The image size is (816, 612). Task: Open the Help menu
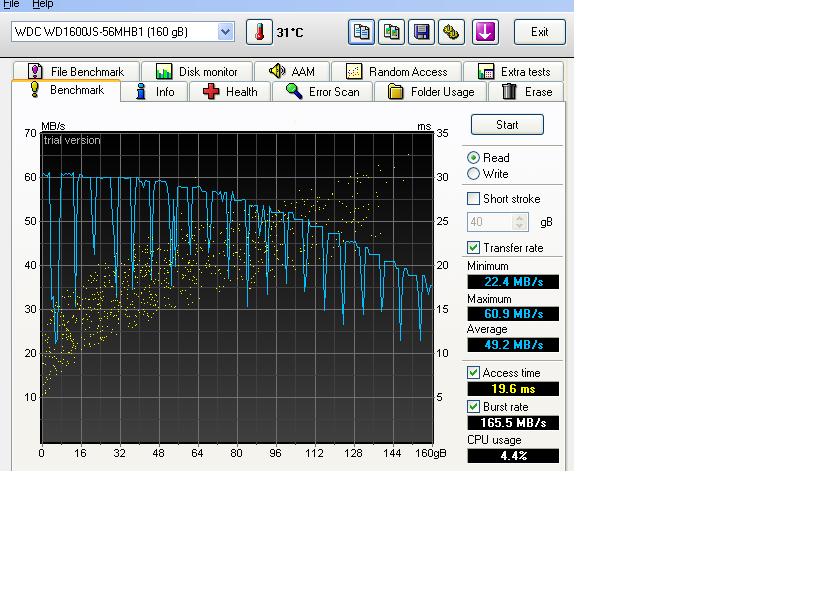coord(43,5)
